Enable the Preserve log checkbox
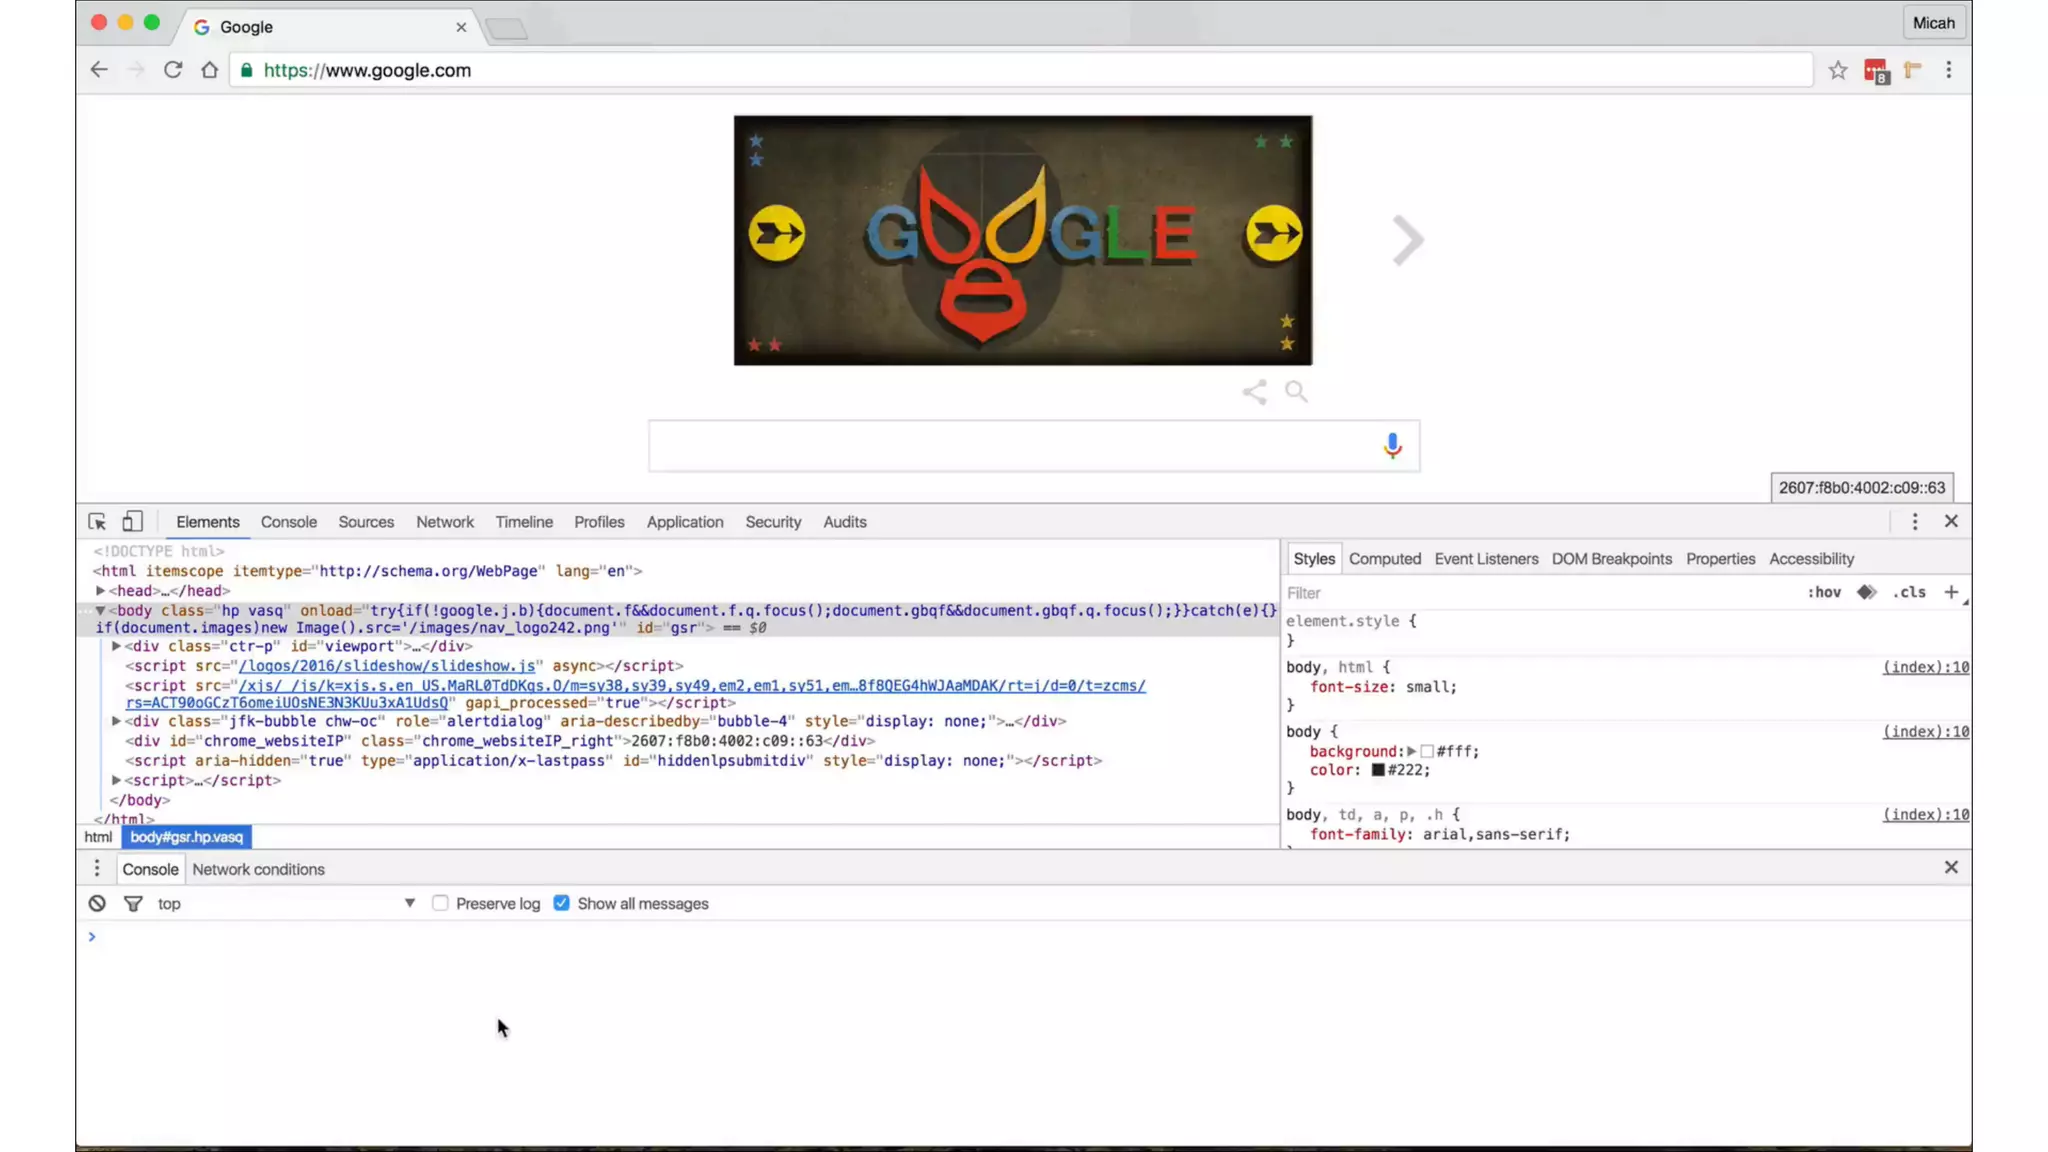The height and width of the screenshot is (1152, 2048). (440, 904)
